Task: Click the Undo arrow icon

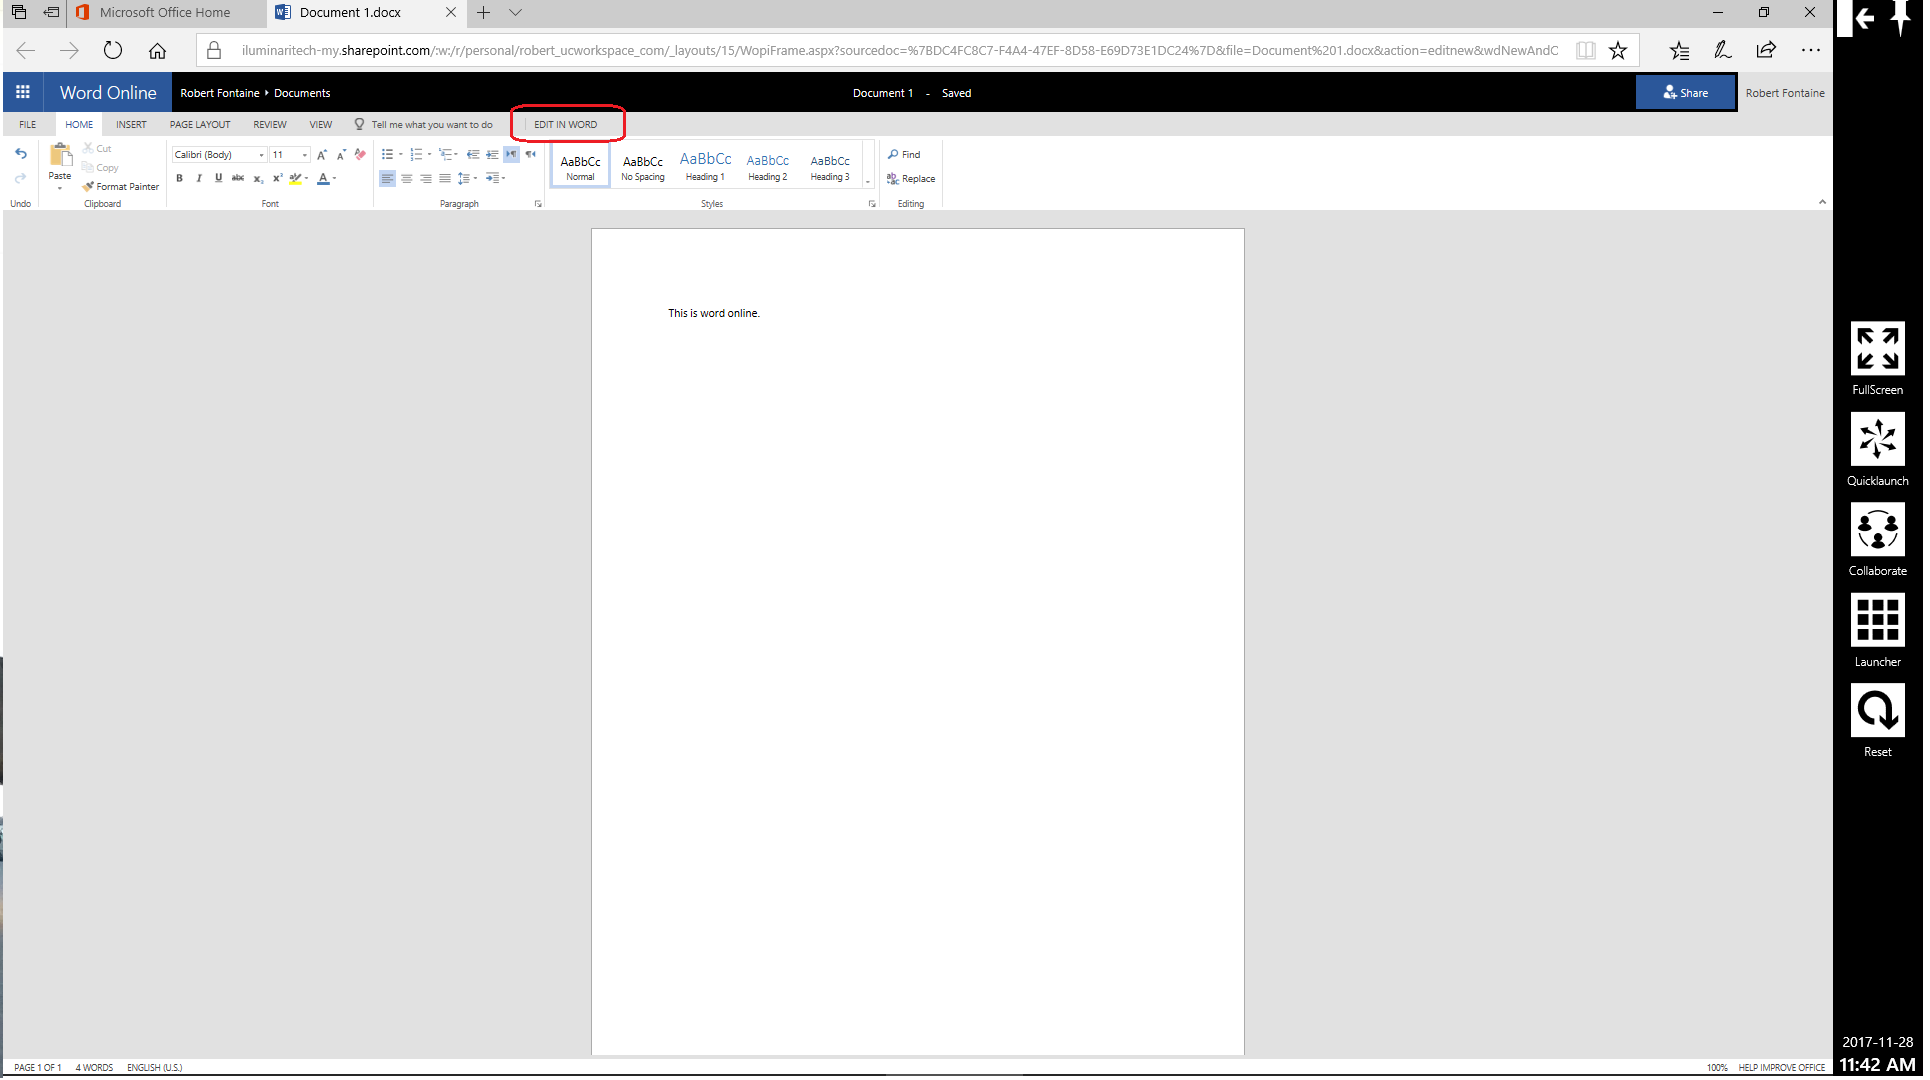Action: click(x=20, y=154)
